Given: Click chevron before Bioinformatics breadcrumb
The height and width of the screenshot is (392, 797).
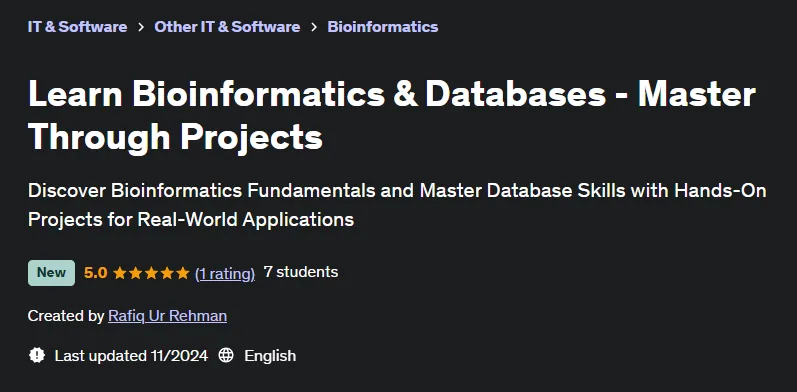Looking at the screenshot, I should tap(314, 27).
